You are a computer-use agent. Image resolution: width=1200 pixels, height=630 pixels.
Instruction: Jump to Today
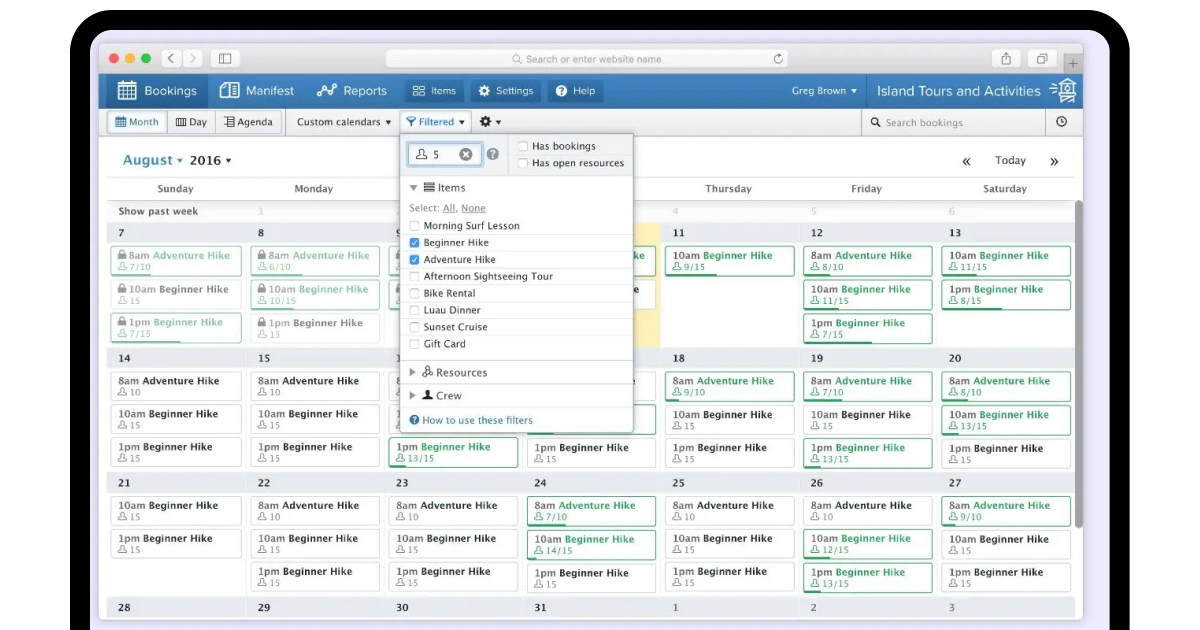pos(1010,161)
